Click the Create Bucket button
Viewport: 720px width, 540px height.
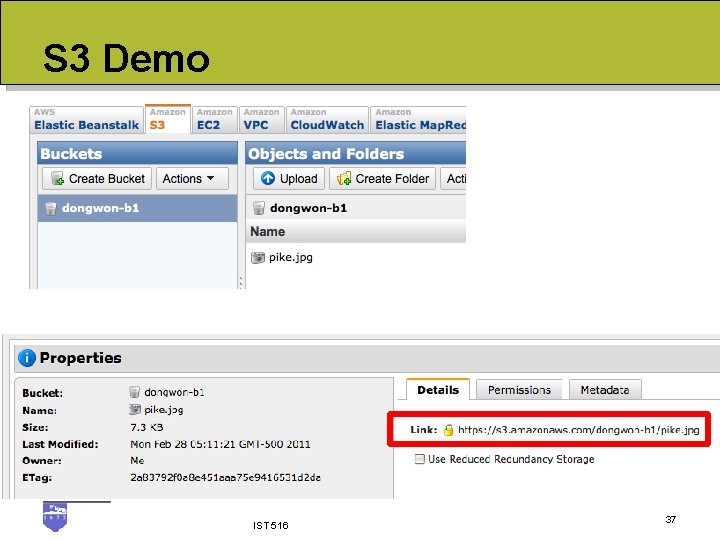(97, 179)
